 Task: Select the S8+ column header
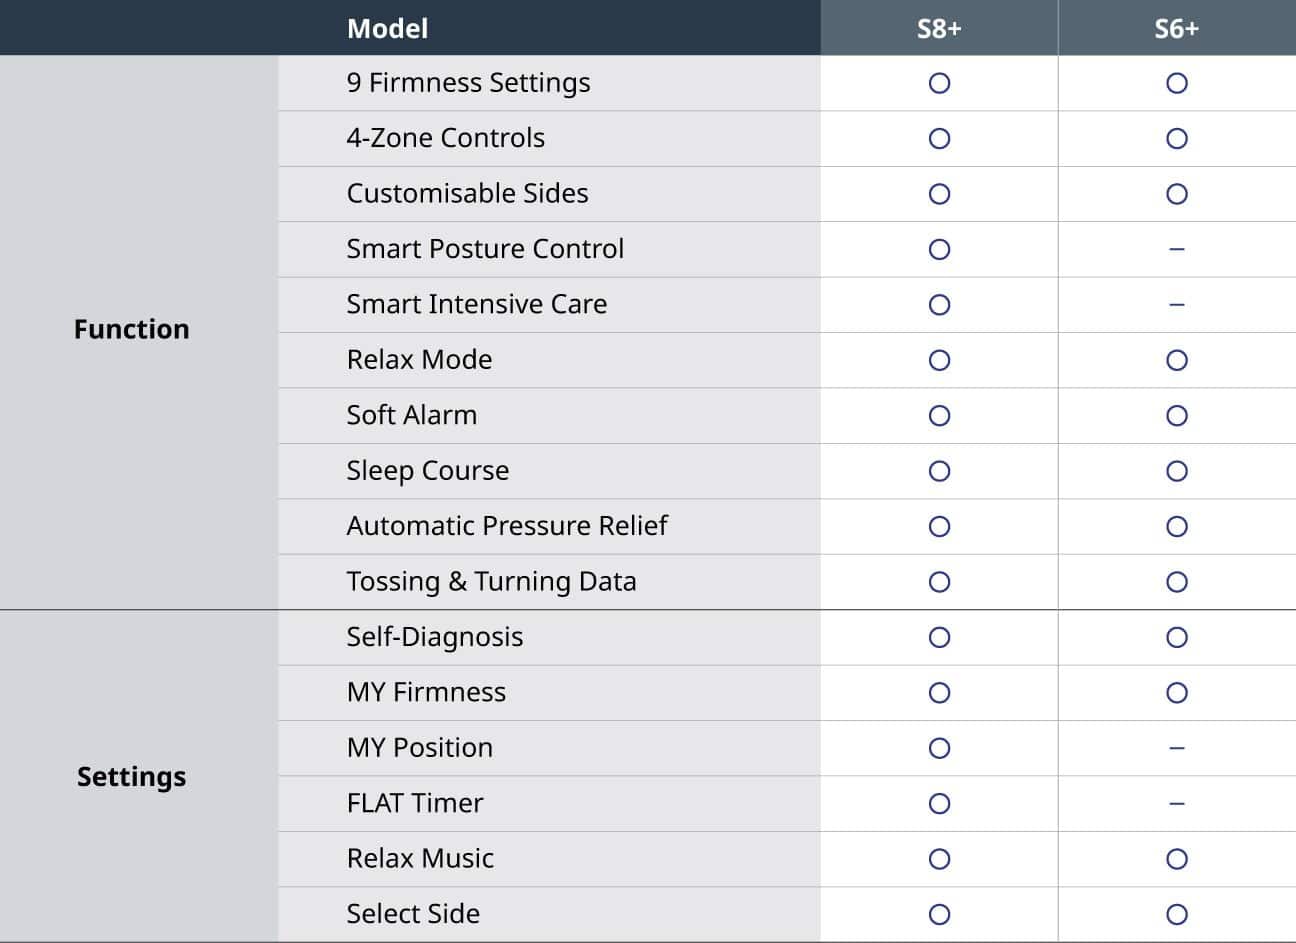(x=939, y=28)
